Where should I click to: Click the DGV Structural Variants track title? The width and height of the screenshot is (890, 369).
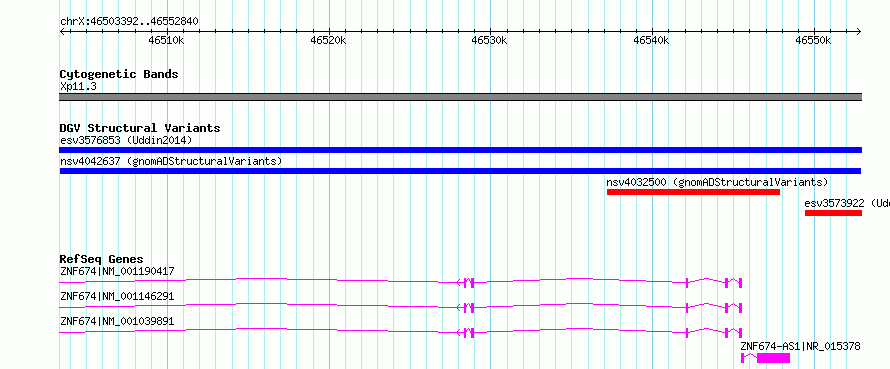click(x=140, y=128)
